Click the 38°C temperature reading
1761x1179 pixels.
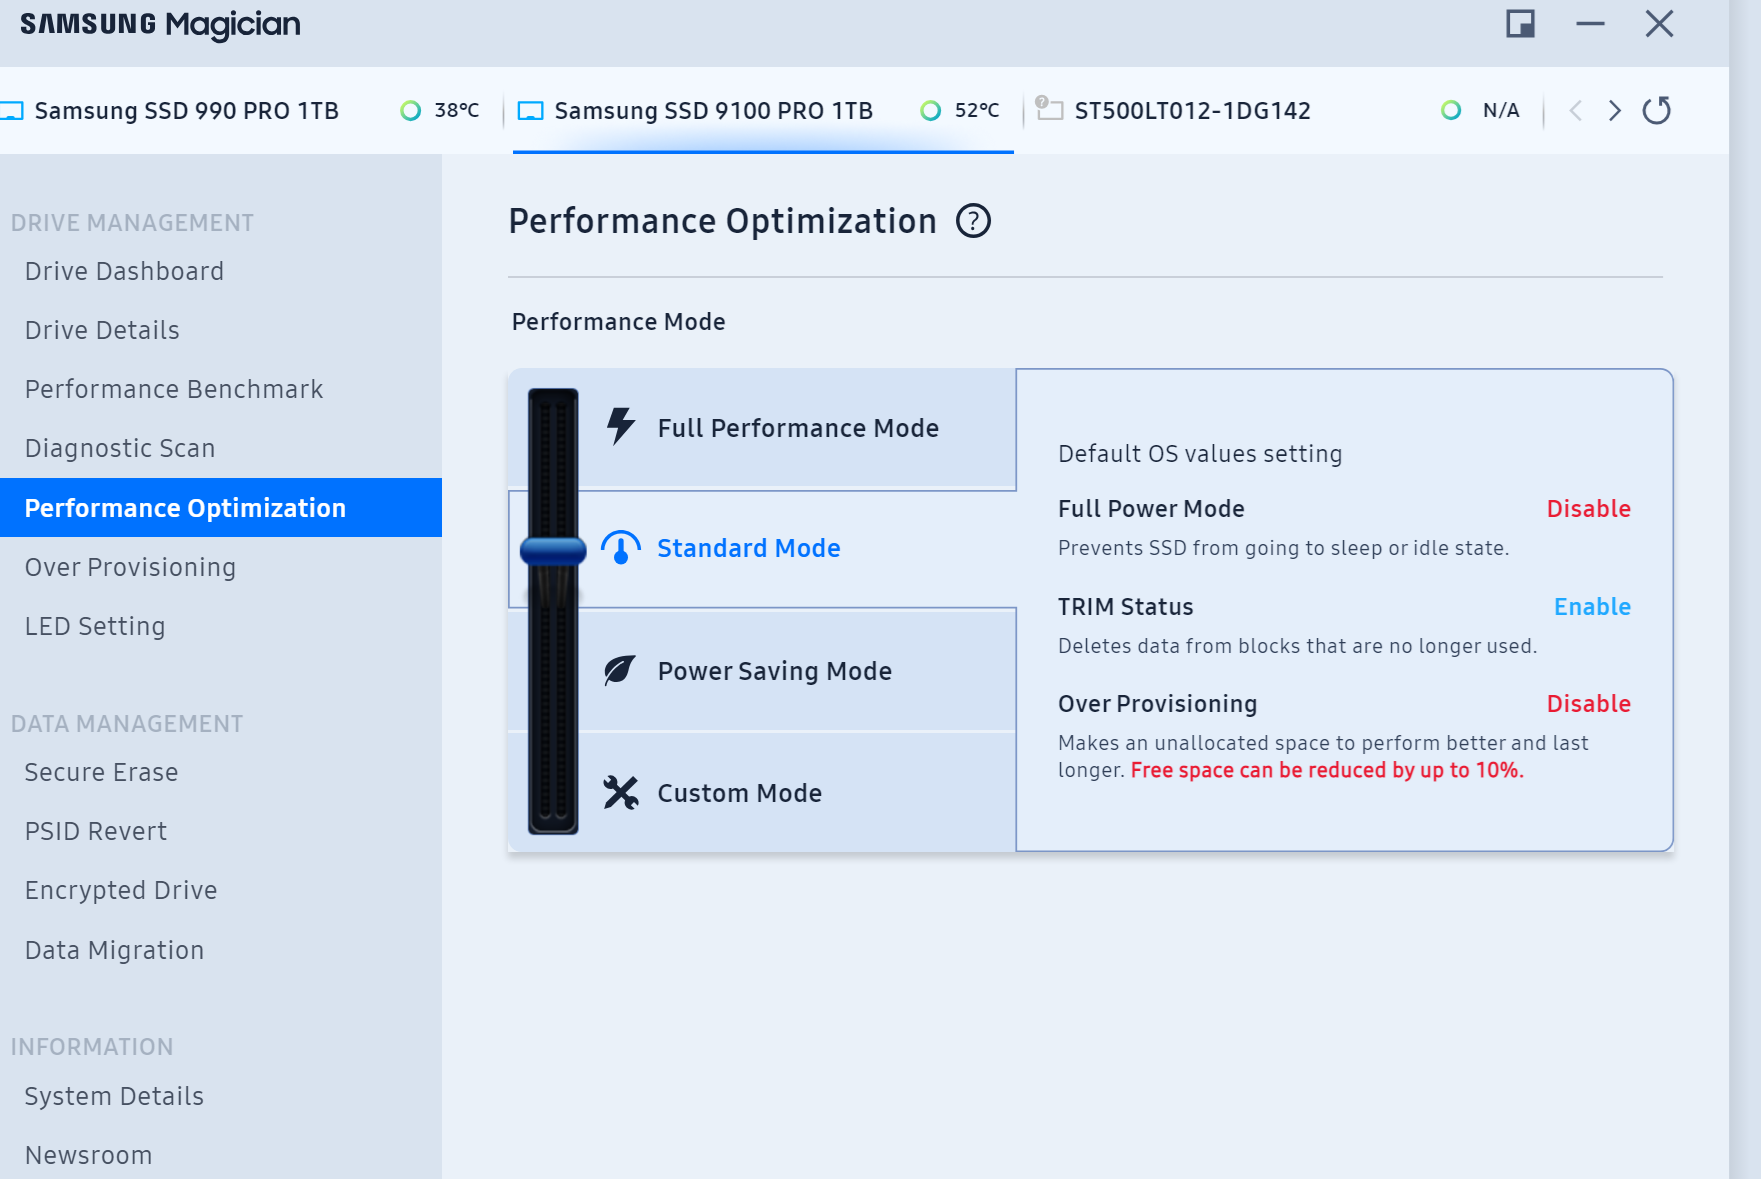click(457, 110)
